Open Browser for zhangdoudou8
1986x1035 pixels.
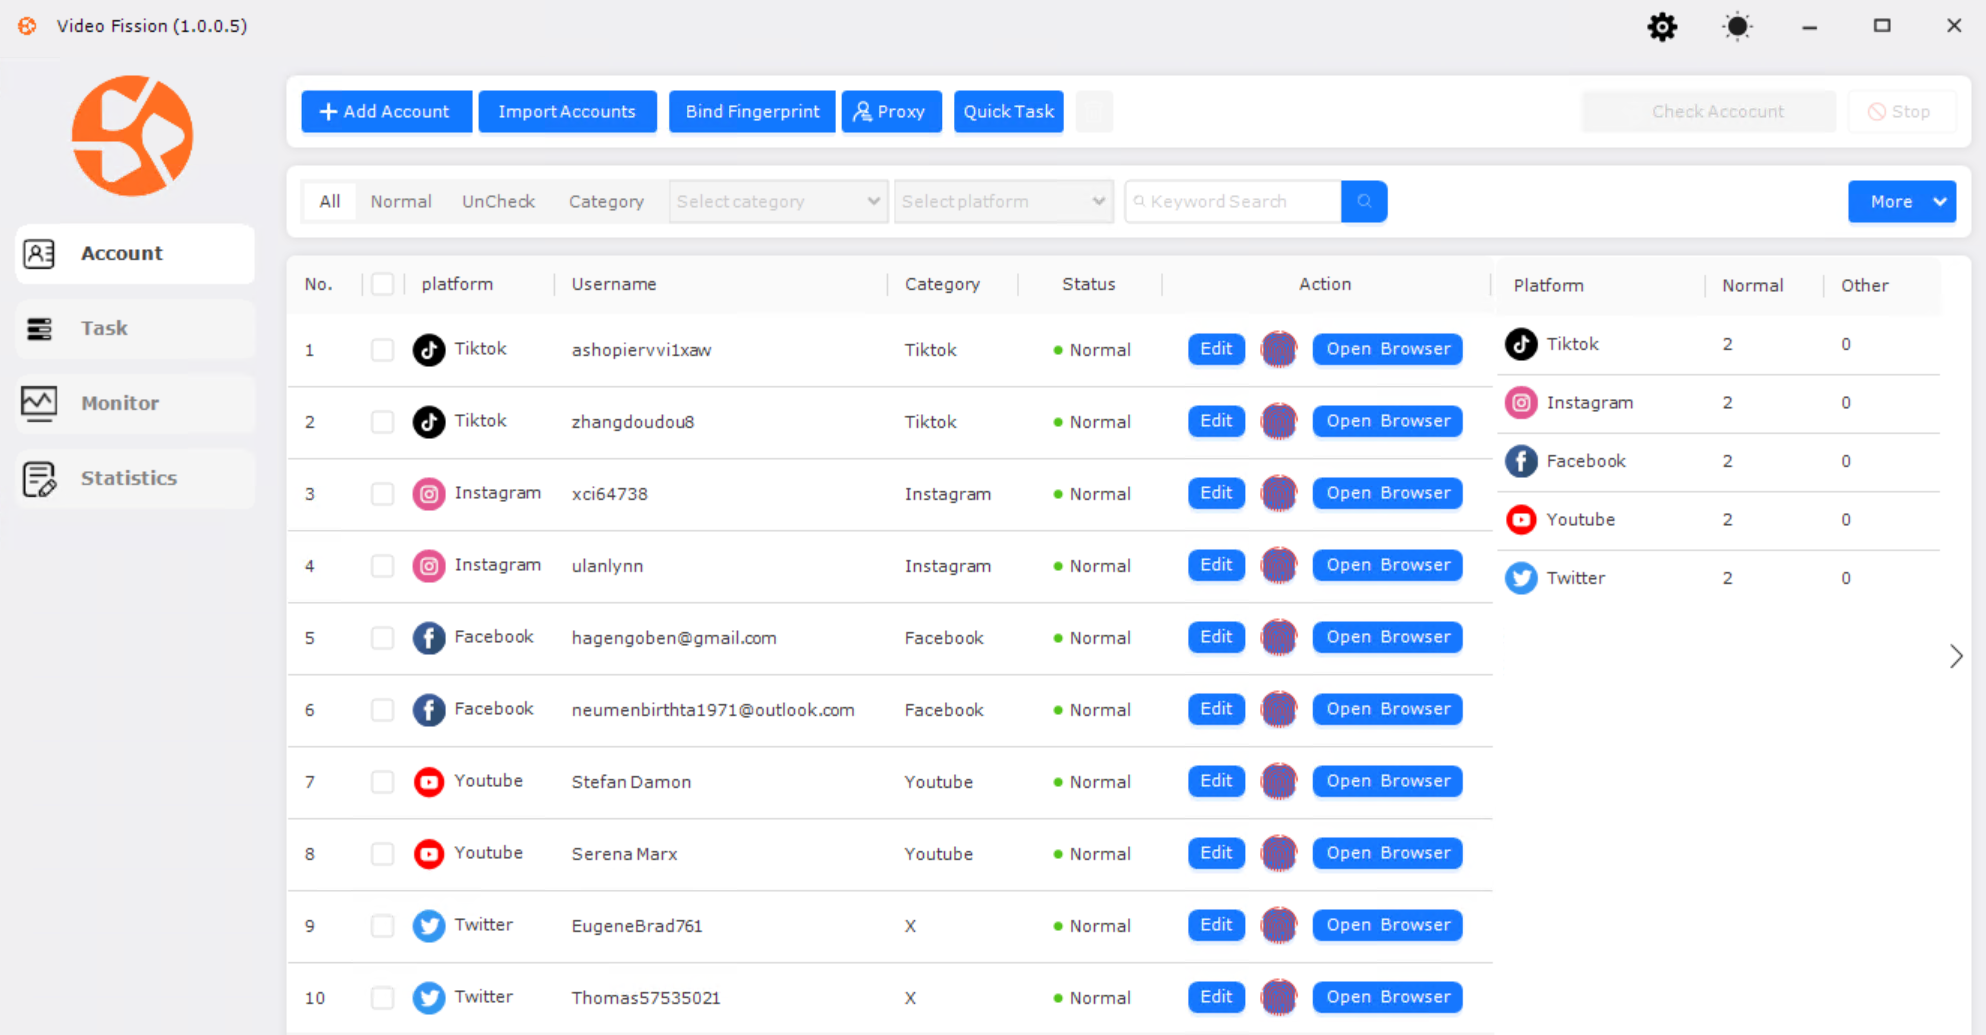click(x=1387, y=421)
